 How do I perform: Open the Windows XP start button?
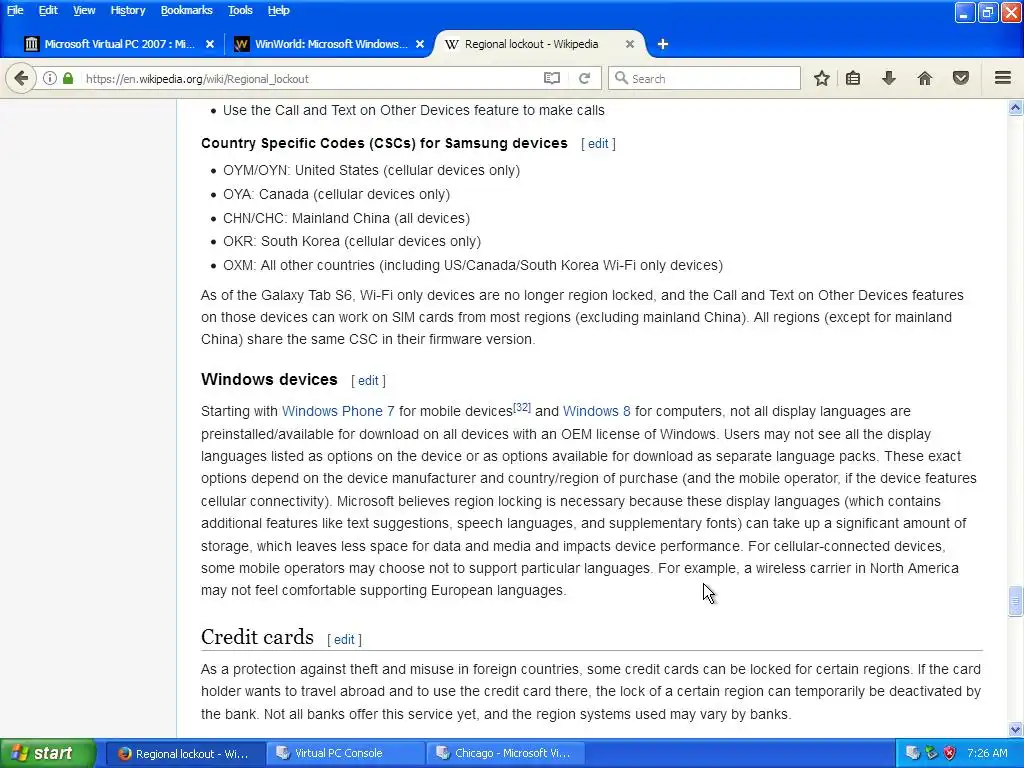point(46,754)
